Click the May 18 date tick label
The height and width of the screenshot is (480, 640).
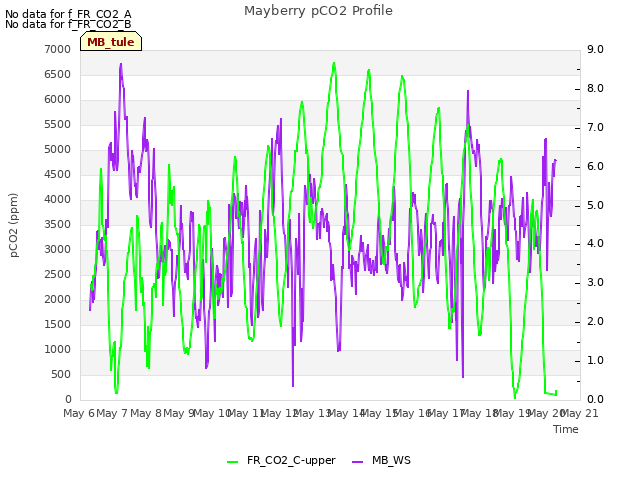point(478,413)
